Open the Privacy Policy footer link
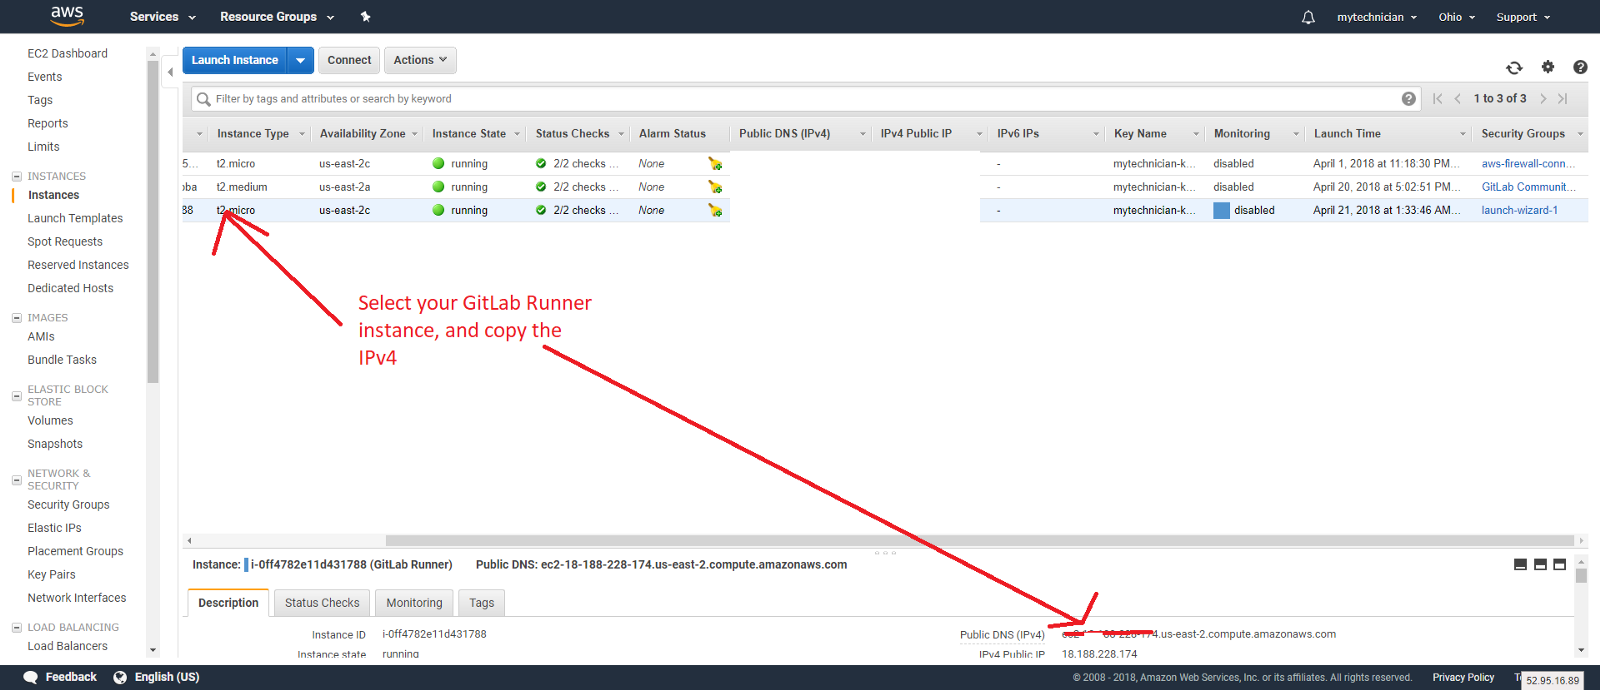 [1463, 677]
